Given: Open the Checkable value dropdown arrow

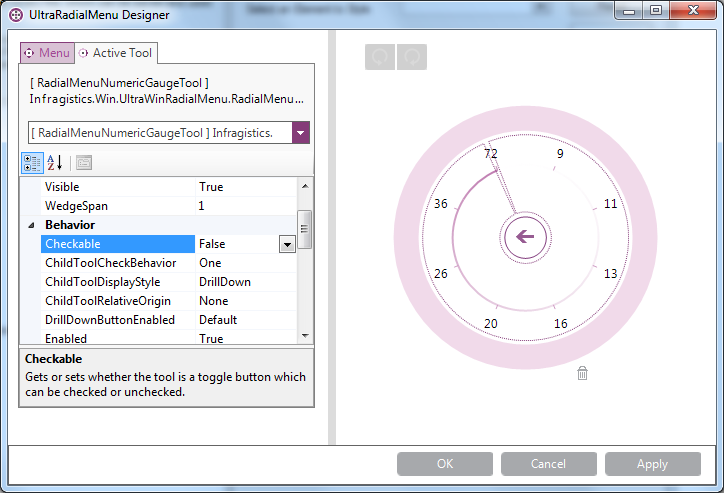Looking at the screenshot, I should click(x=286, y=244).
